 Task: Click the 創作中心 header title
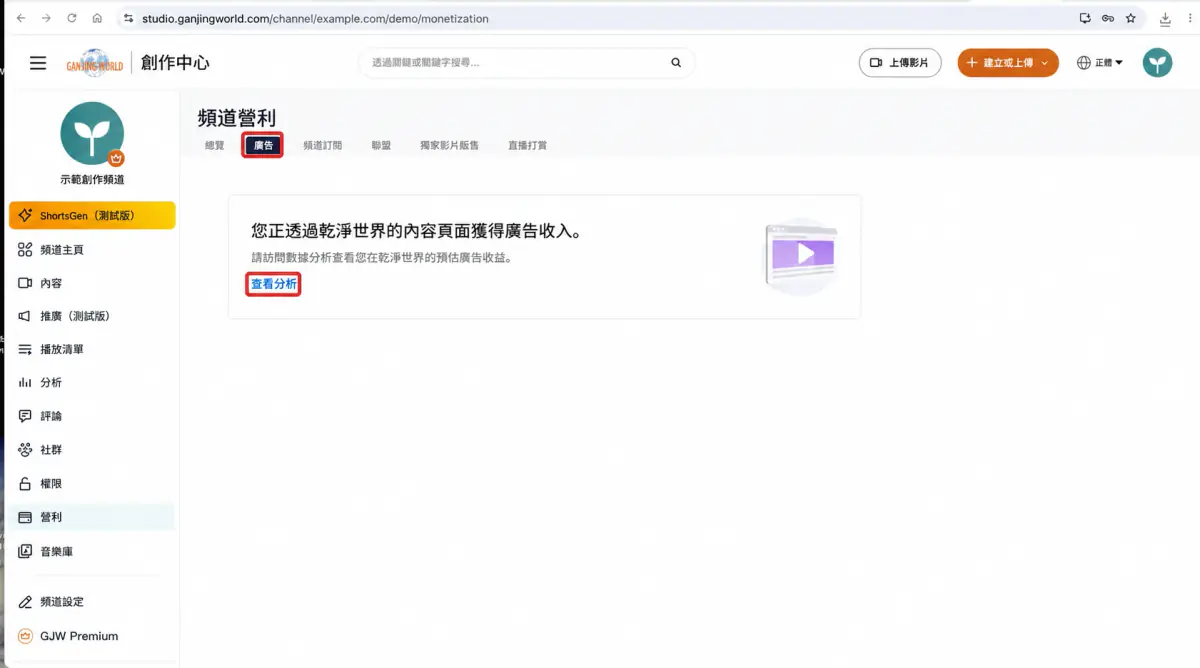tap(175, 63)
